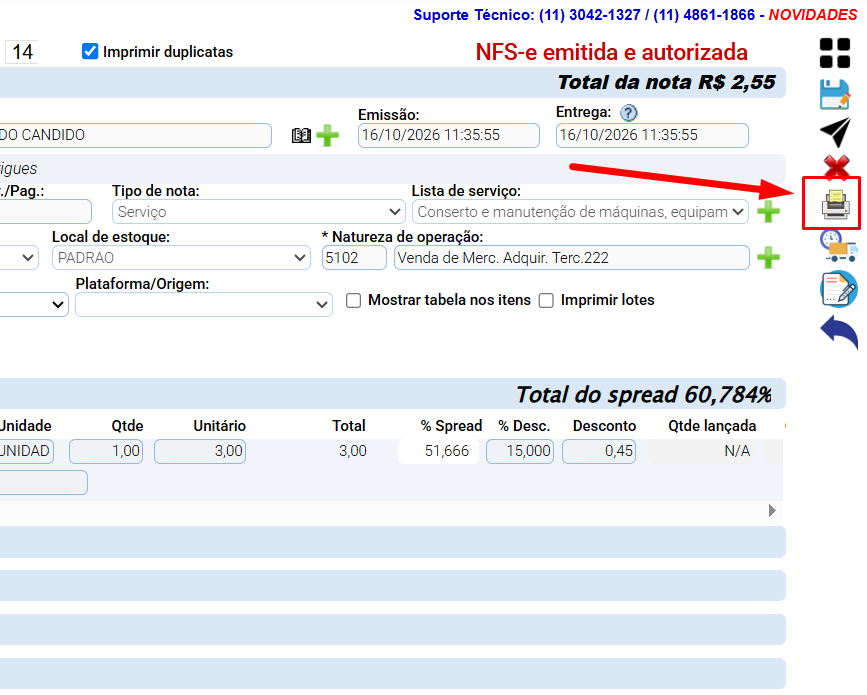Image resolution: width=867 pixels, height=695 pixels.
Task: Click the number field showing 14
Action: coord(22,52)
